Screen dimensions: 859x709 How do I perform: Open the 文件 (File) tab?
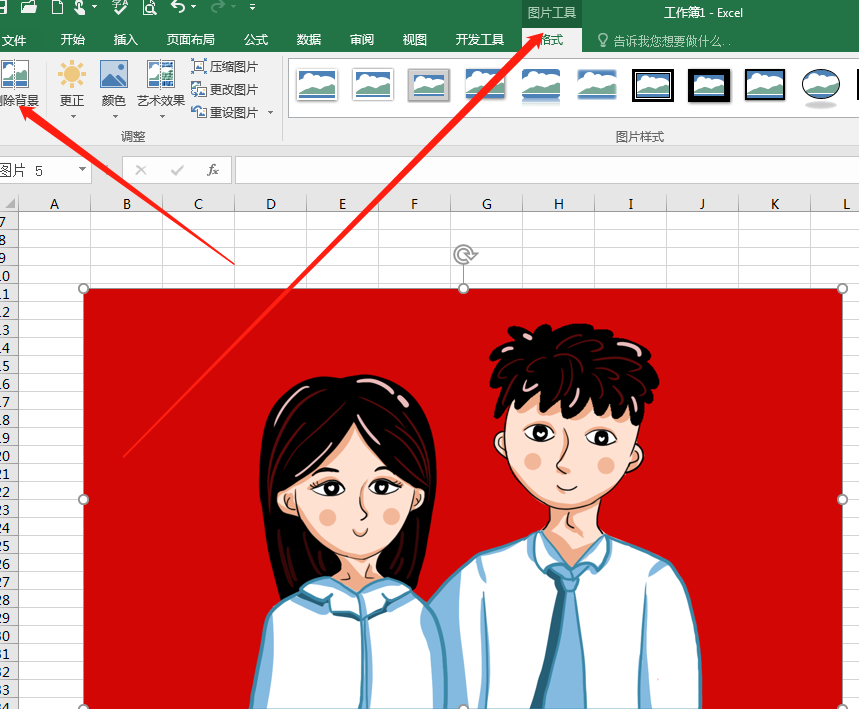pyautogui.click(x=13, y=40)
